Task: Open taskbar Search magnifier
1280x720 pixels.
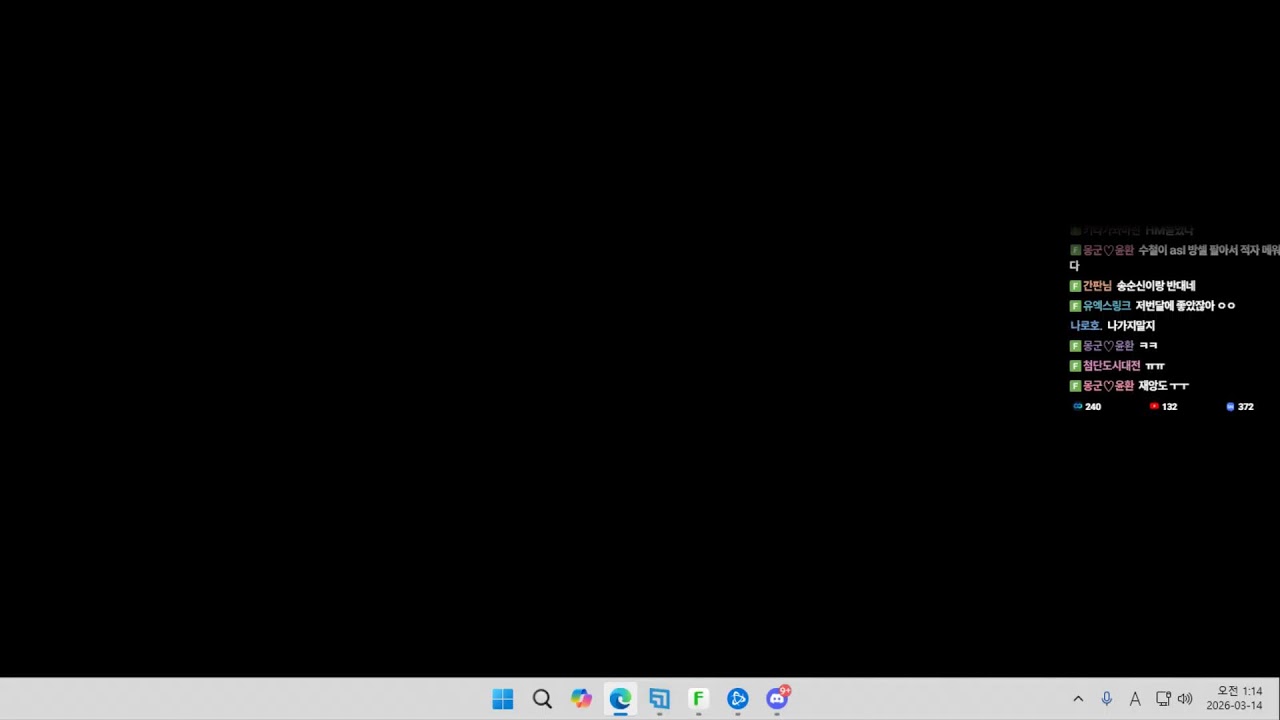Action: (542, 699)
